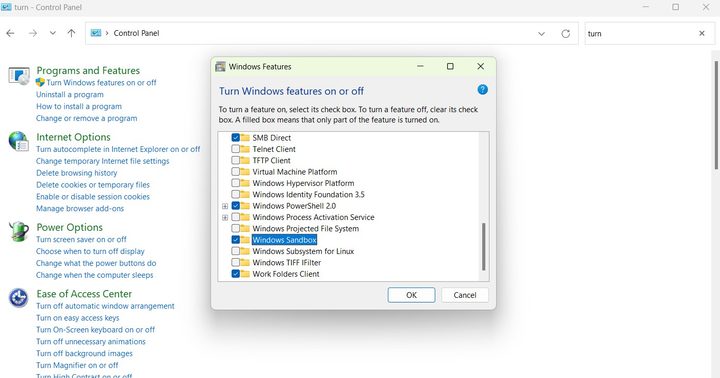This screenshot has width=720, height=378.
Task: Check the Windows Process Activation Service checkbox
Action: pyautogui.click(x=236, y=217)
